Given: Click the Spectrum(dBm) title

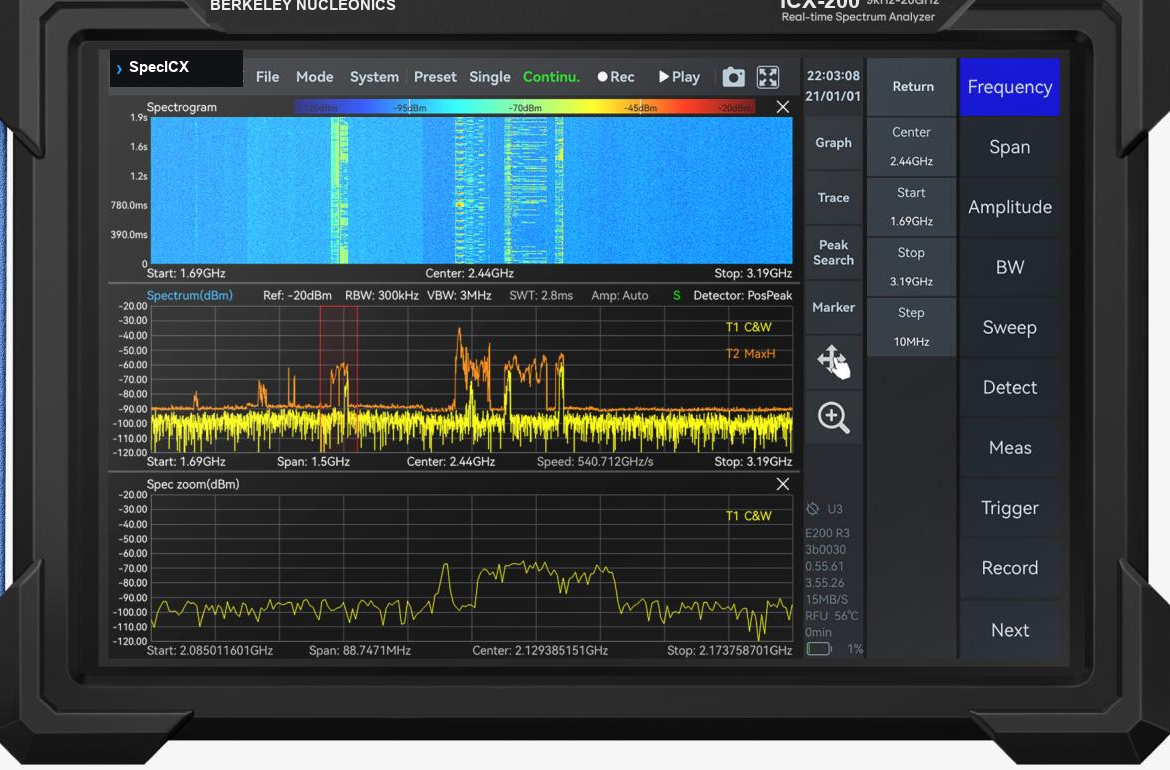Looking at the screenshot, I should pyautogui.click(x=190, y=295).
